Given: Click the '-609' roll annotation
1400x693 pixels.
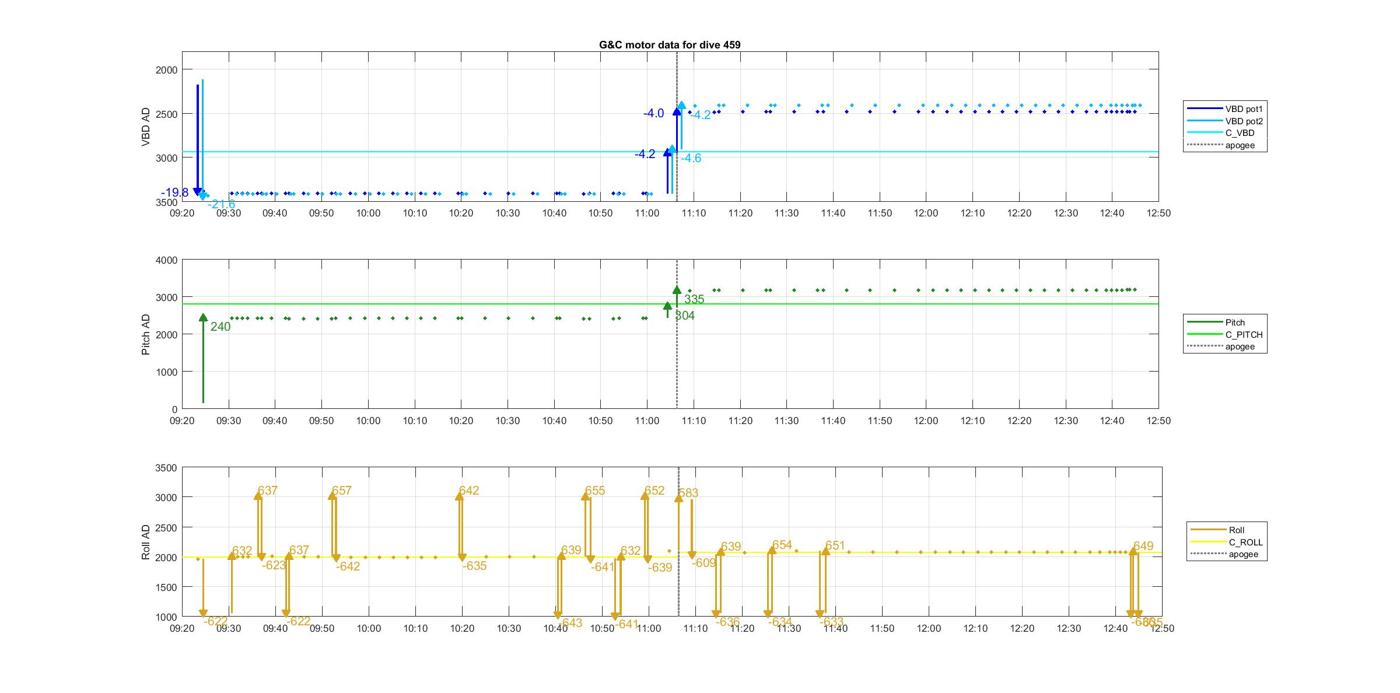Looking at the screenshot, I should pos(704,563).
